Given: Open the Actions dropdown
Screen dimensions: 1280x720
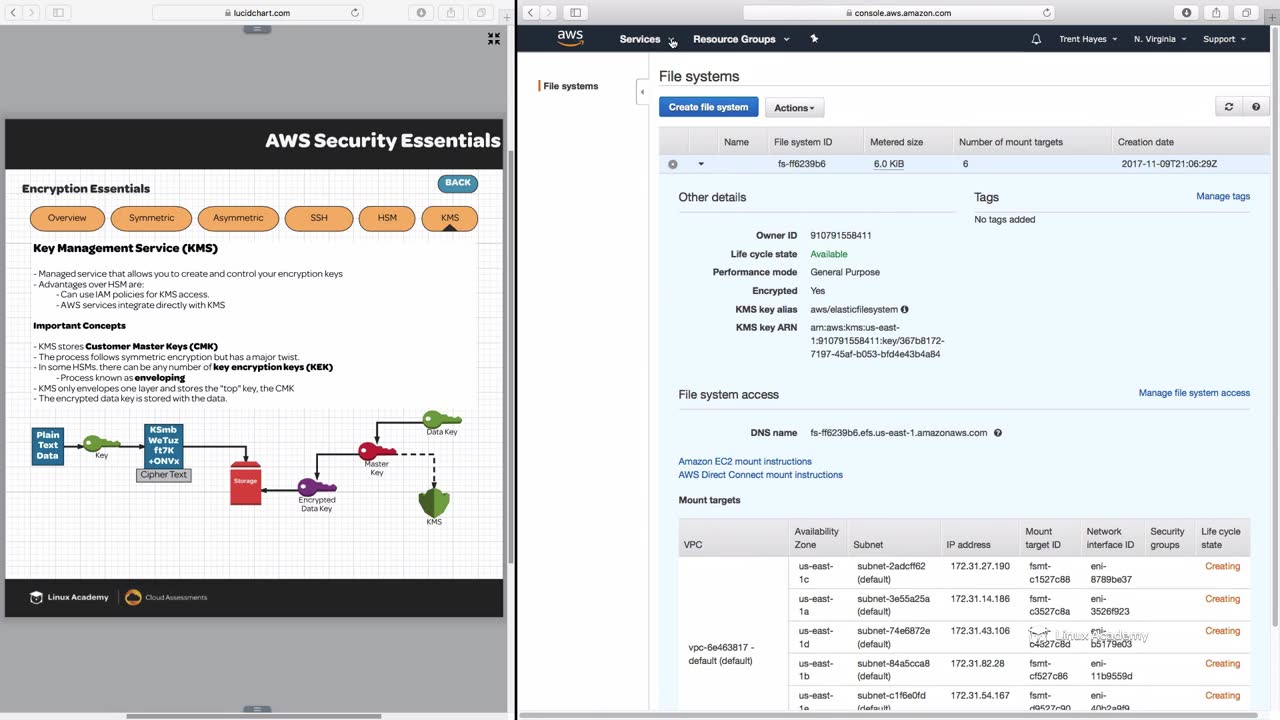Looking at the screenshot, I should coord(794,108).
